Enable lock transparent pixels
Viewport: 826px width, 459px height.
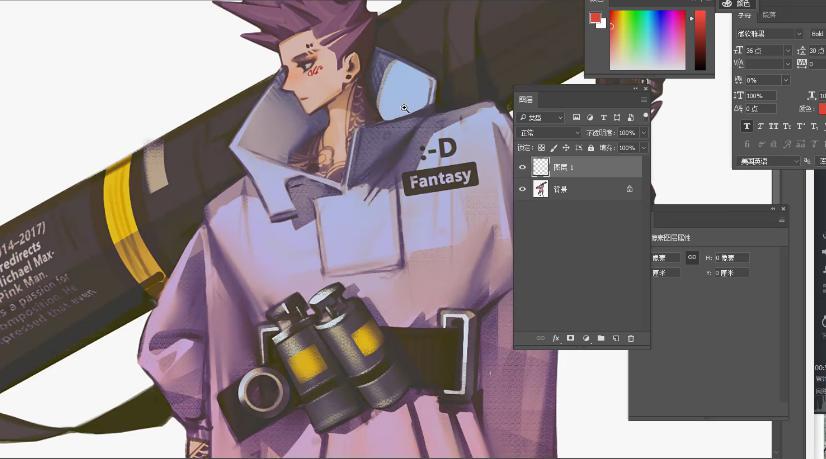point(541,148)
